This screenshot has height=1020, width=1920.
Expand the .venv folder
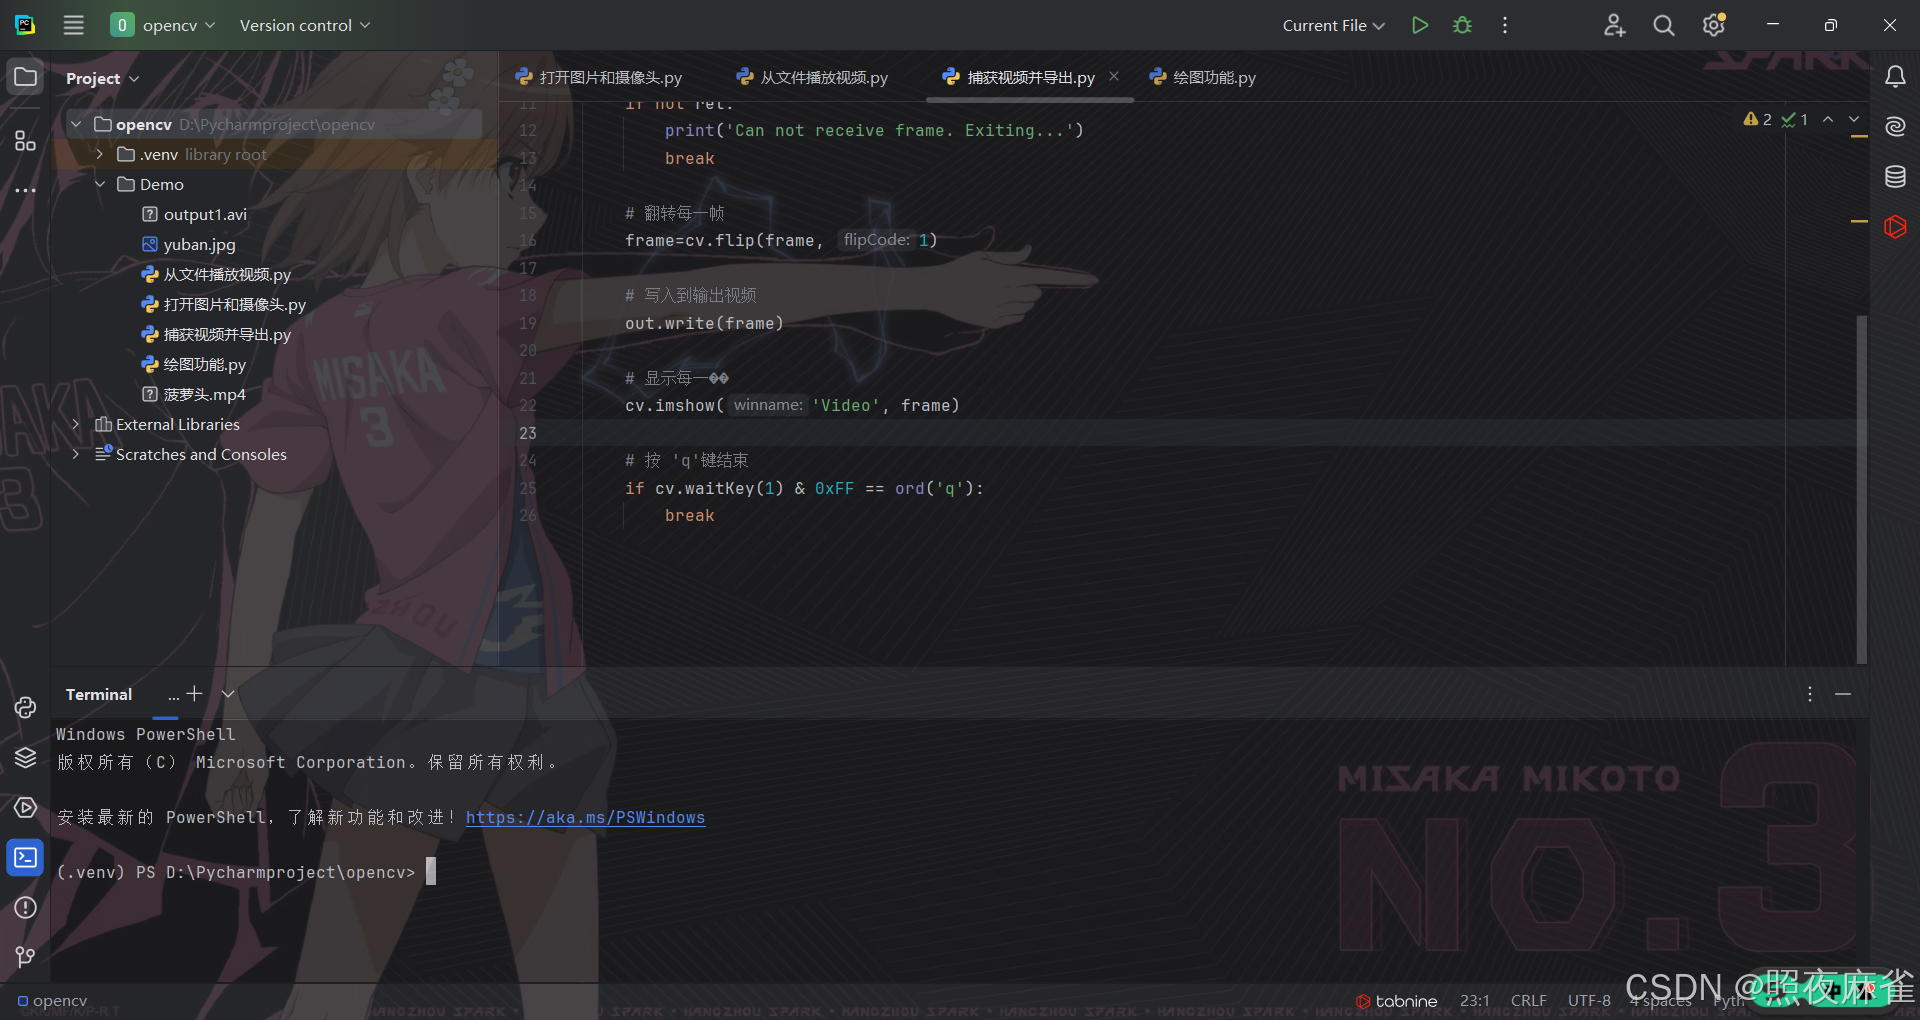pyautogui.click(x=100, y=154)
